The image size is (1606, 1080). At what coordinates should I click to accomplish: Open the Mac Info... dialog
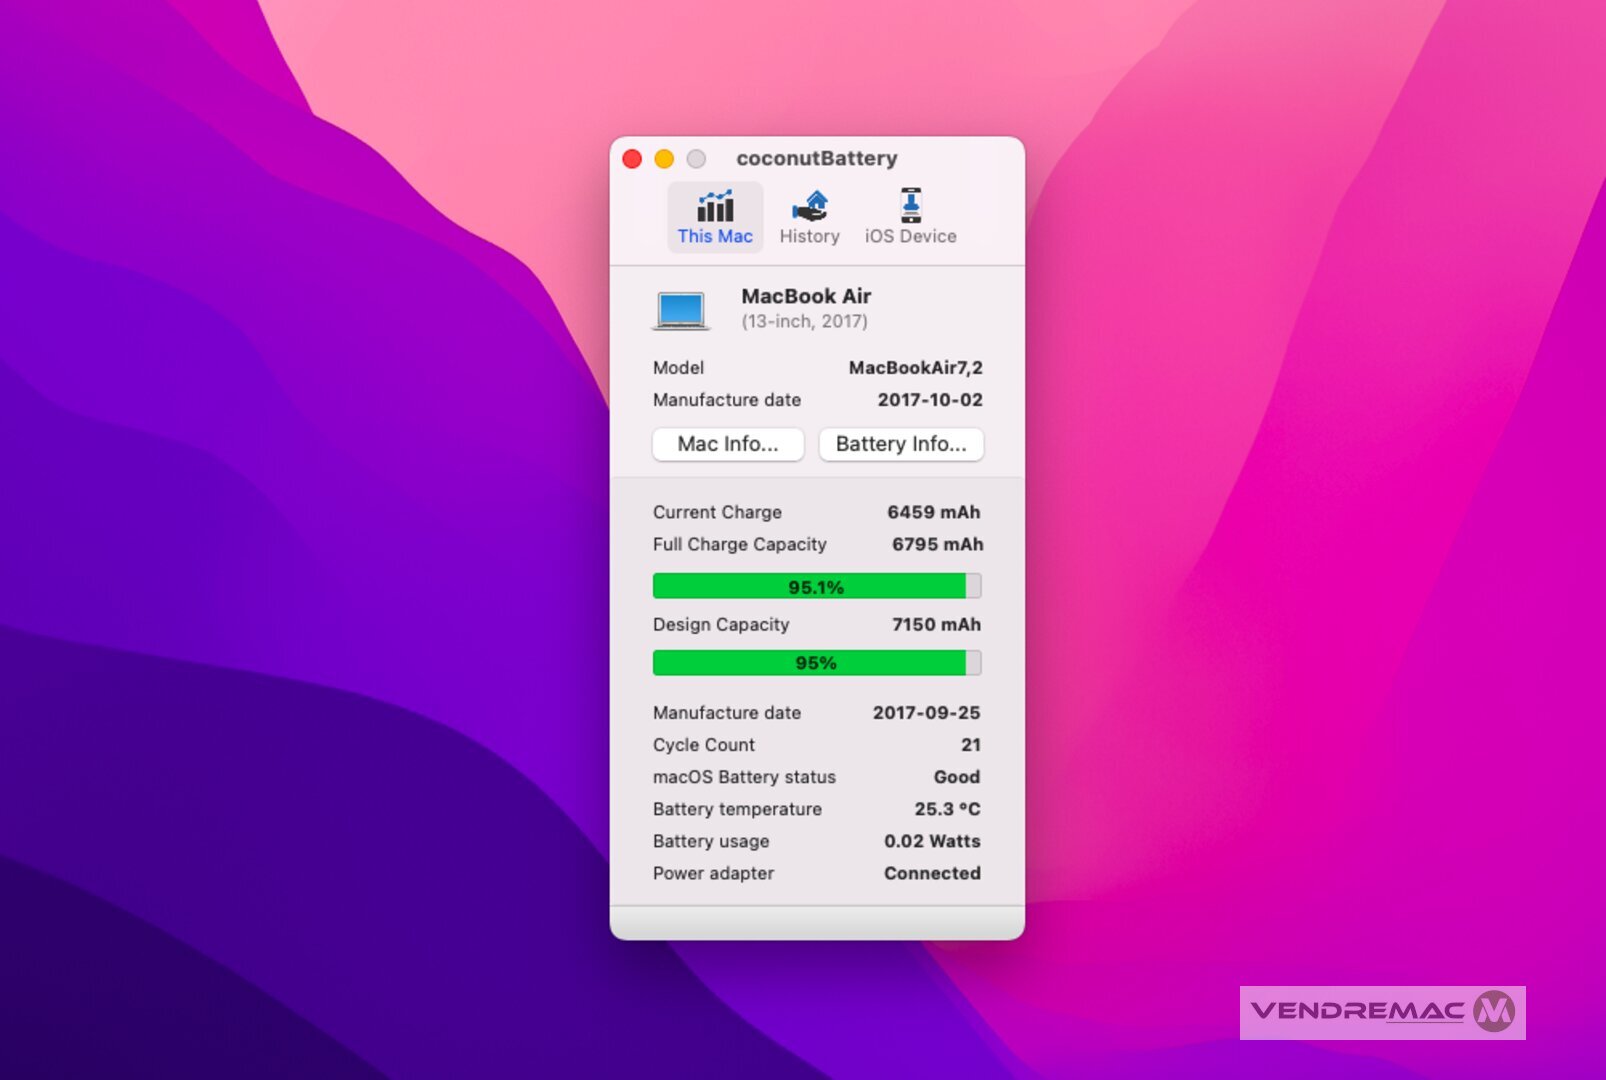tap(727, 444)
